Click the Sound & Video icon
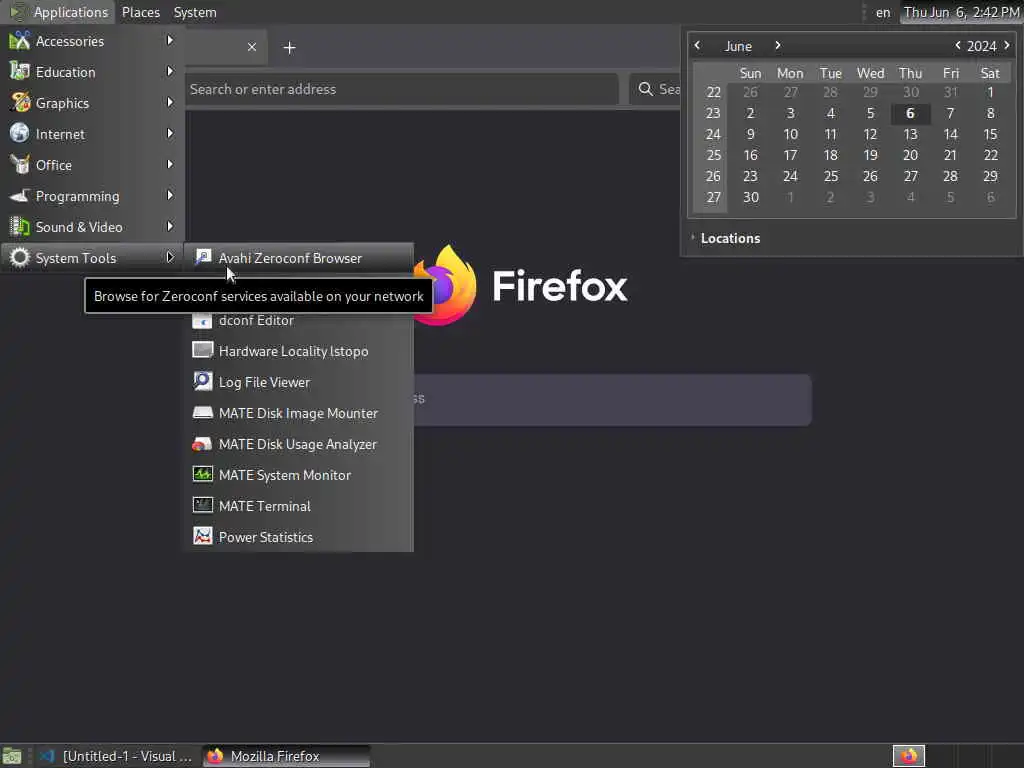 tap(20, 227)
